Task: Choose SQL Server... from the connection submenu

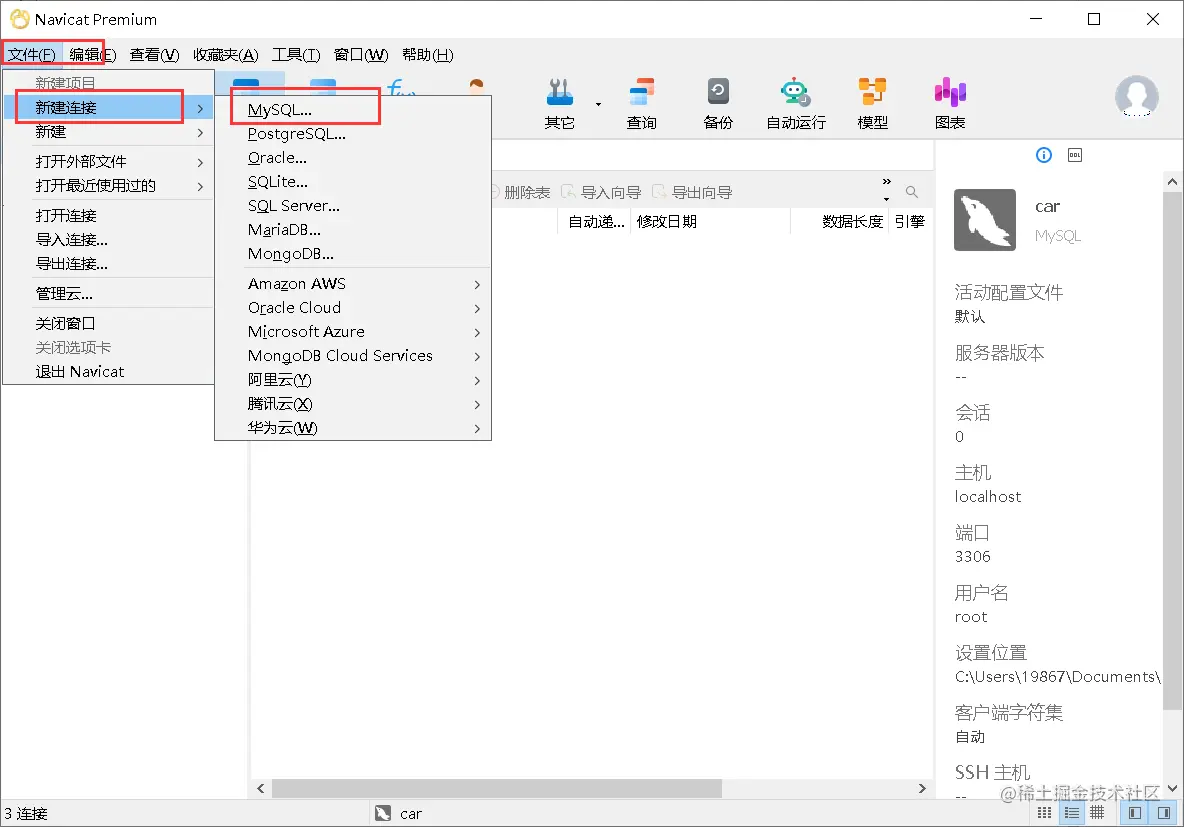Action: tap(353, 205)
